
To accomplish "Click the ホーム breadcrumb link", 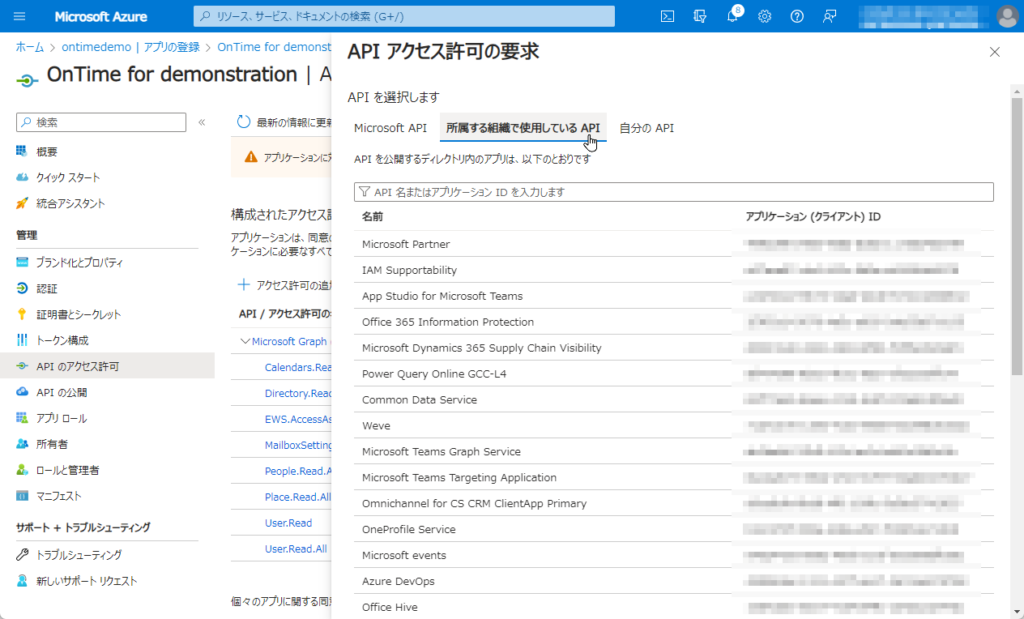I will point(30,47).
